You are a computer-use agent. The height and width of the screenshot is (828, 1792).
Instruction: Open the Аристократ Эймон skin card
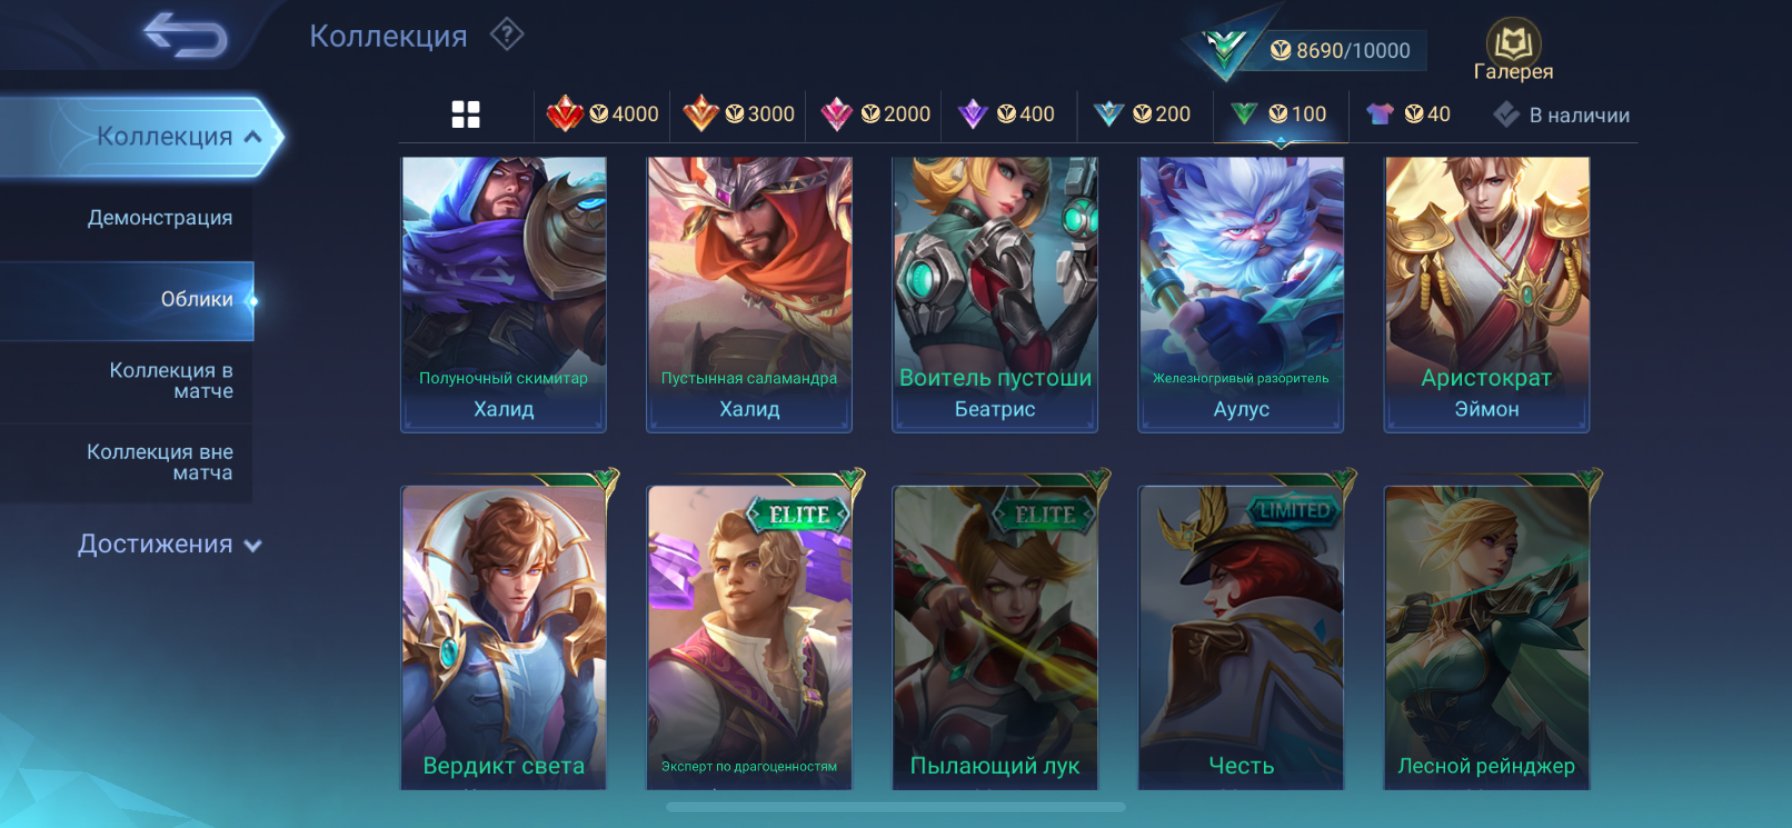click(1487, 294)
